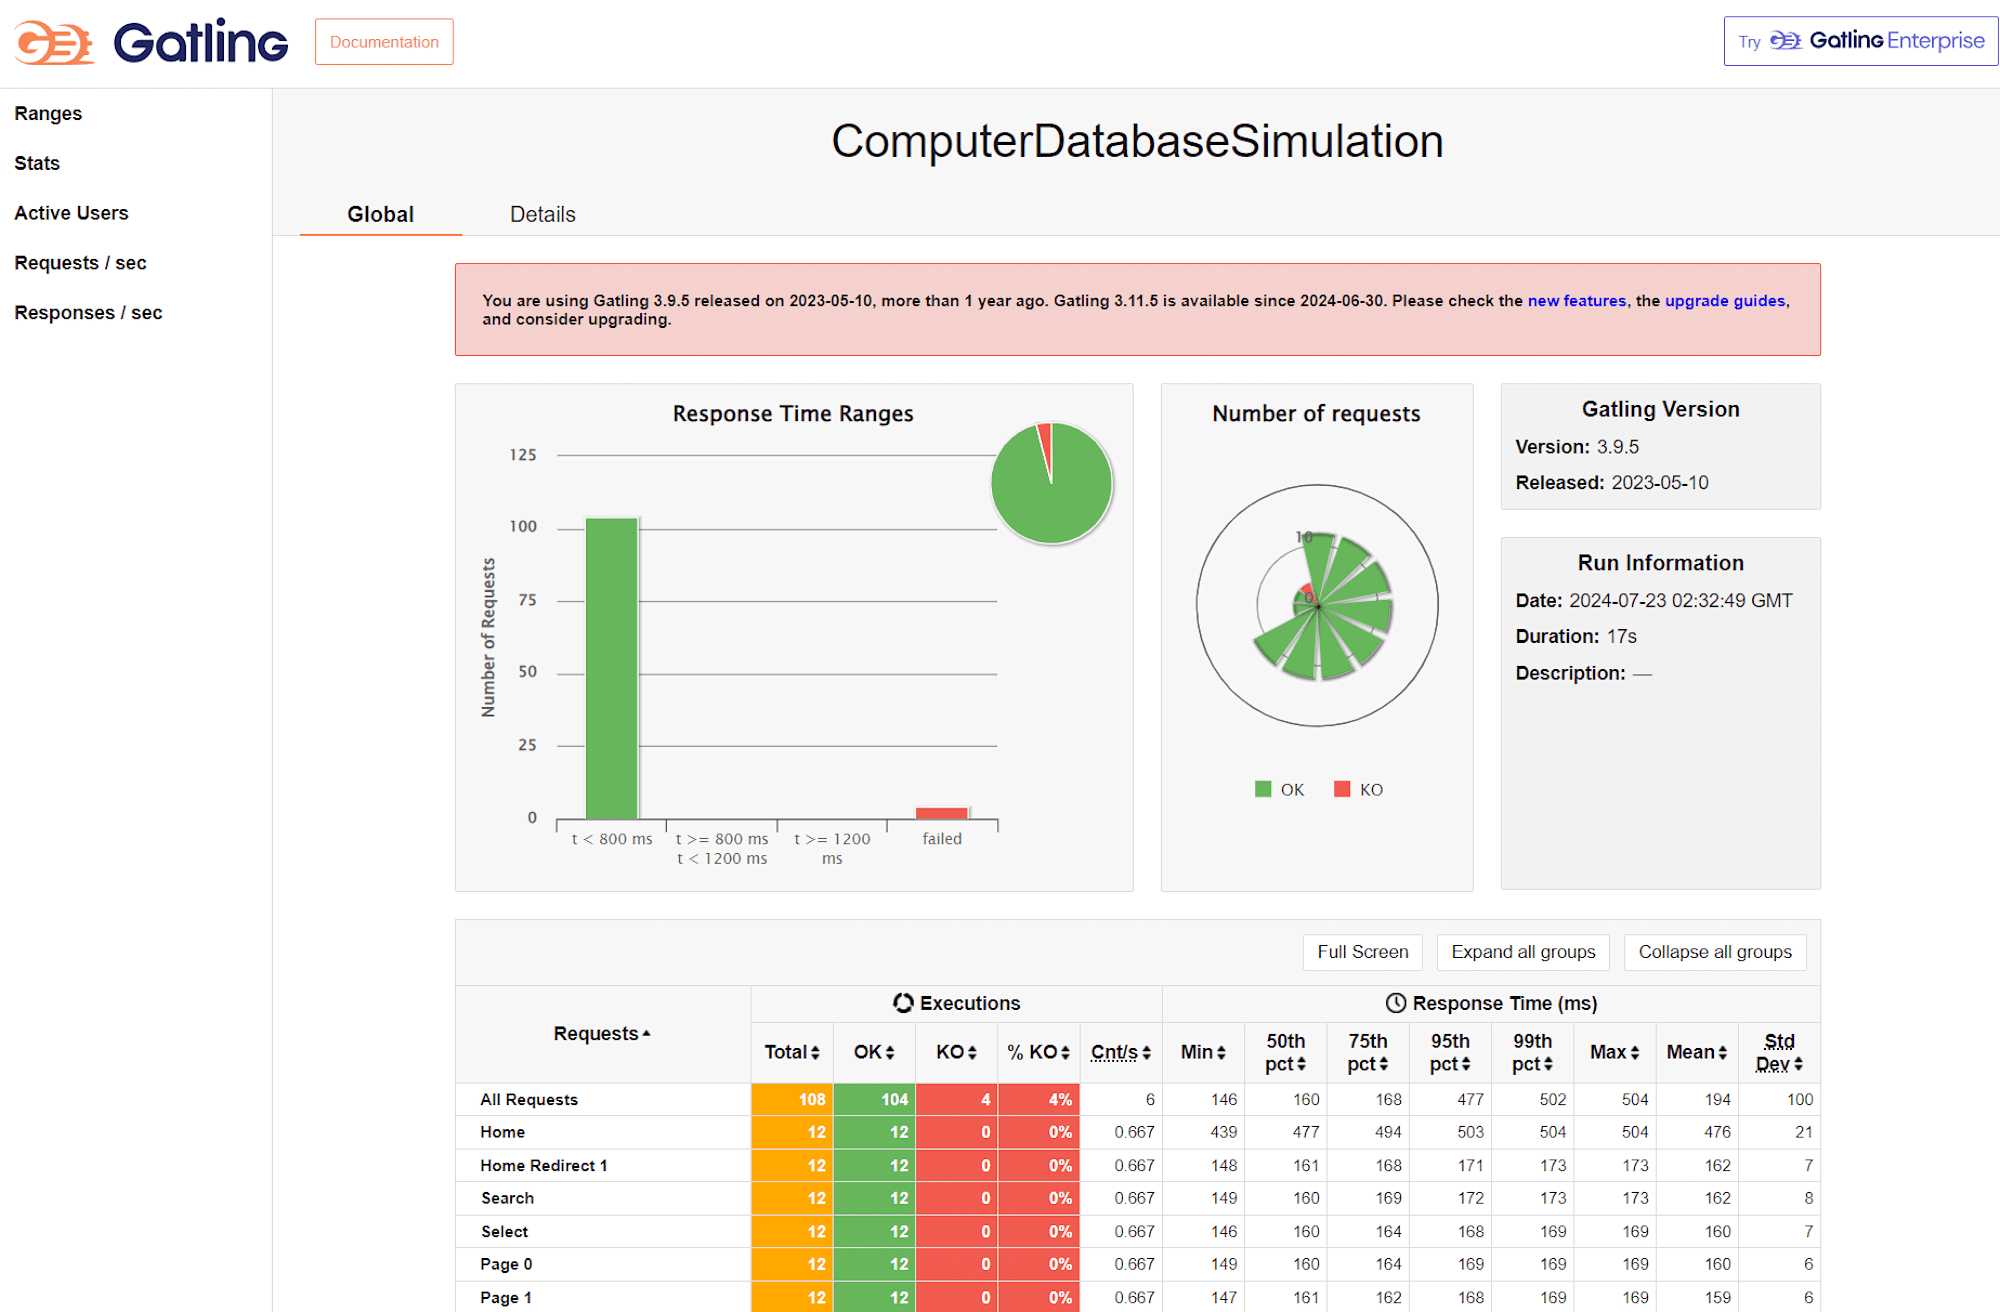Image resolution: width=2000 pixels, height=1312 pixels.
Task: Go to Stats section in sidebar
Action: coord(37,163)
